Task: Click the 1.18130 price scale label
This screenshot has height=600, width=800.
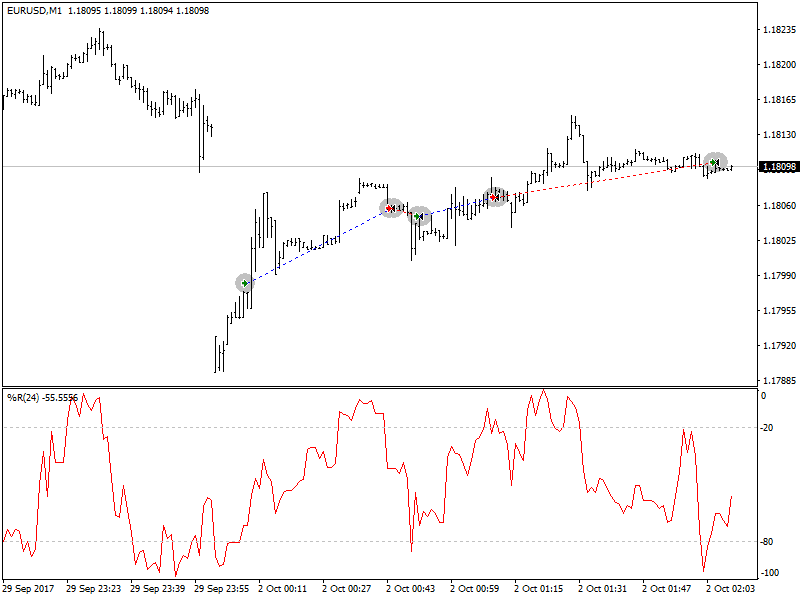Action: click(x=778, y=135)
